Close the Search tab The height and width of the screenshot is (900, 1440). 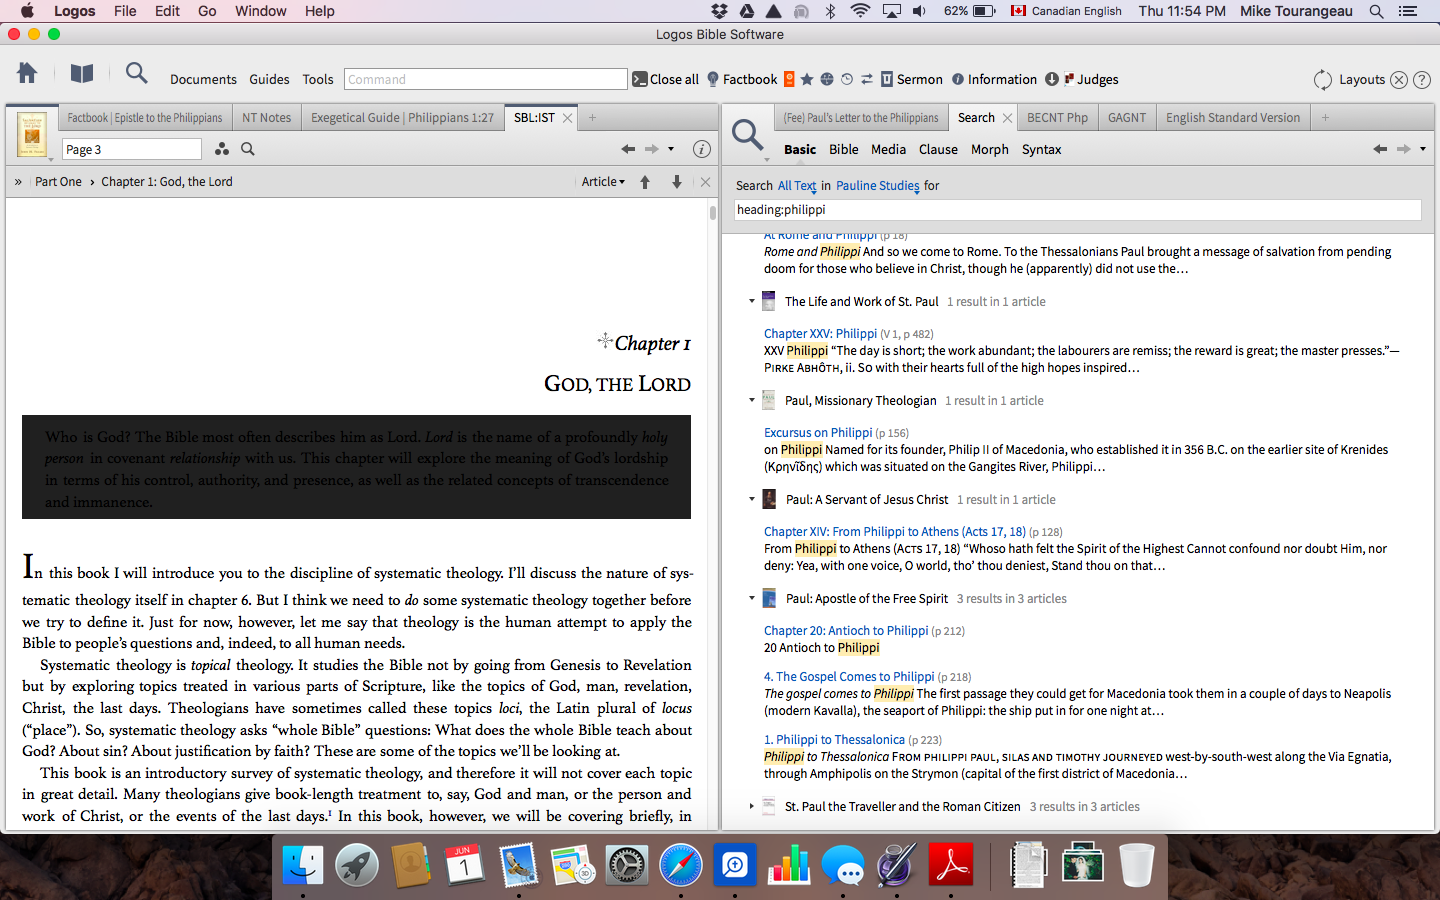coord(1007,118)
